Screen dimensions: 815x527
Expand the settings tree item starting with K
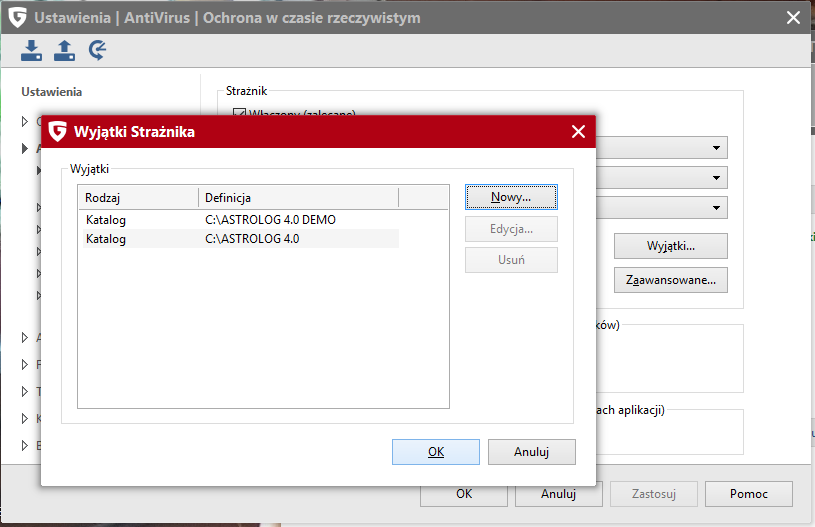click(24, 419)
